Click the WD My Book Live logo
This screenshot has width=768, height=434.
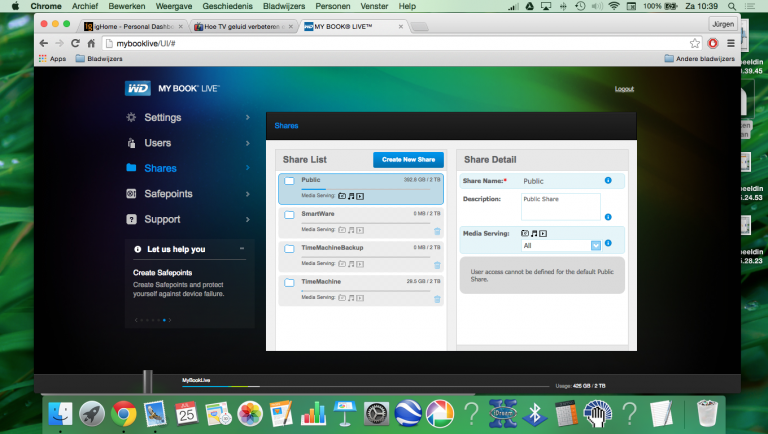click(172, 88)
